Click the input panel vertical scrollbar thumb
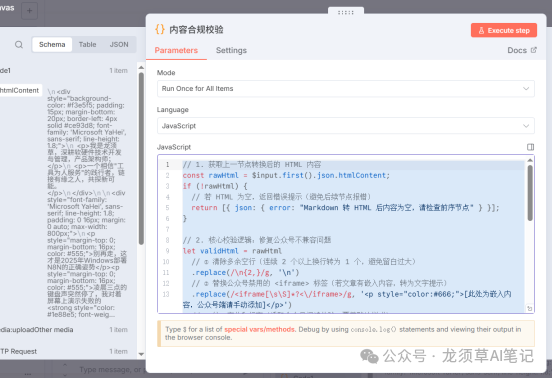This screenshot has height=378, width=552. pos(141,158)
